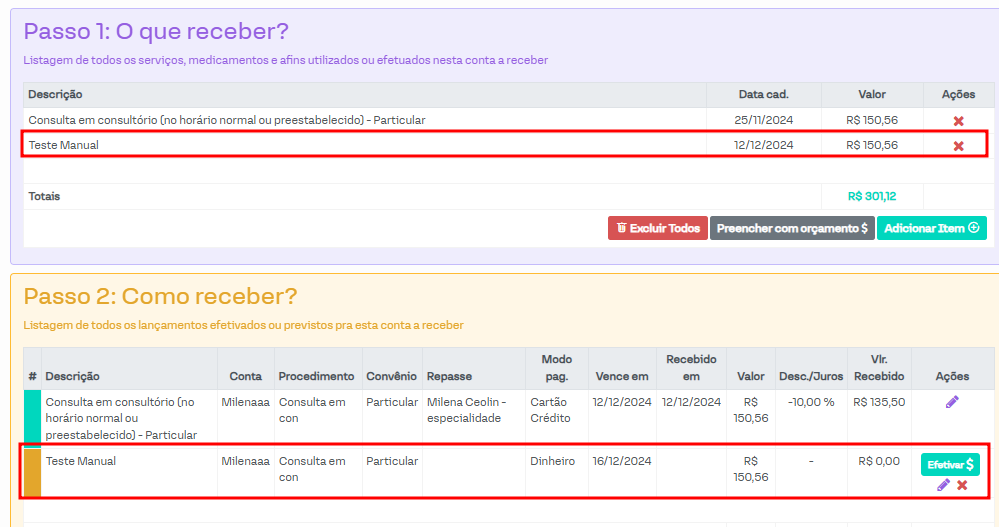Click the Vence em column header
999x527 pixels.
point(621,377)
